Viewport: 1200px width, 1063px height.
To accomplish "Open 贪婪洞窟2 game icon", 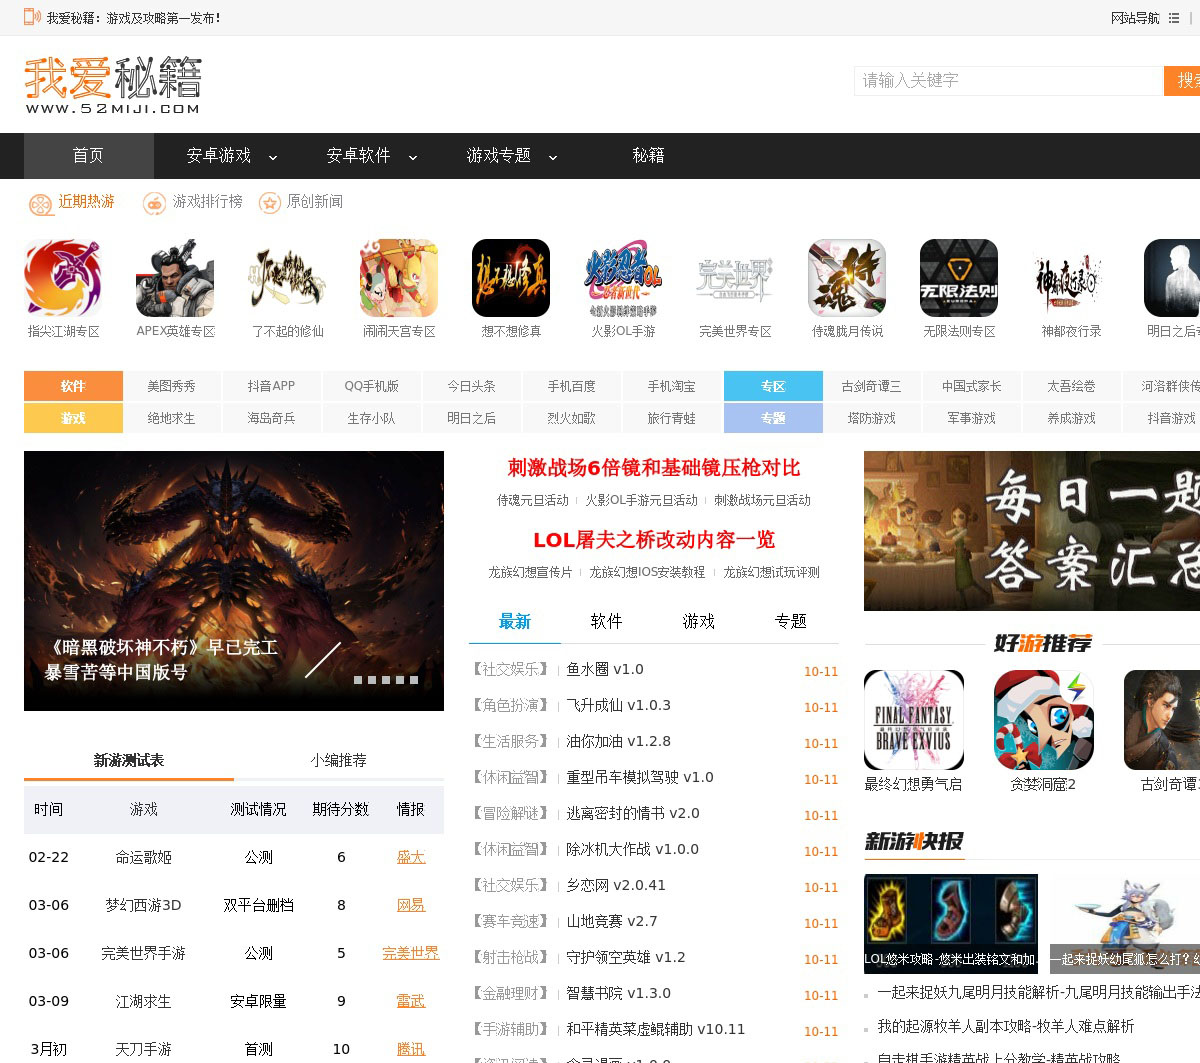I will pyautogui.click(x=1043, y=720).
